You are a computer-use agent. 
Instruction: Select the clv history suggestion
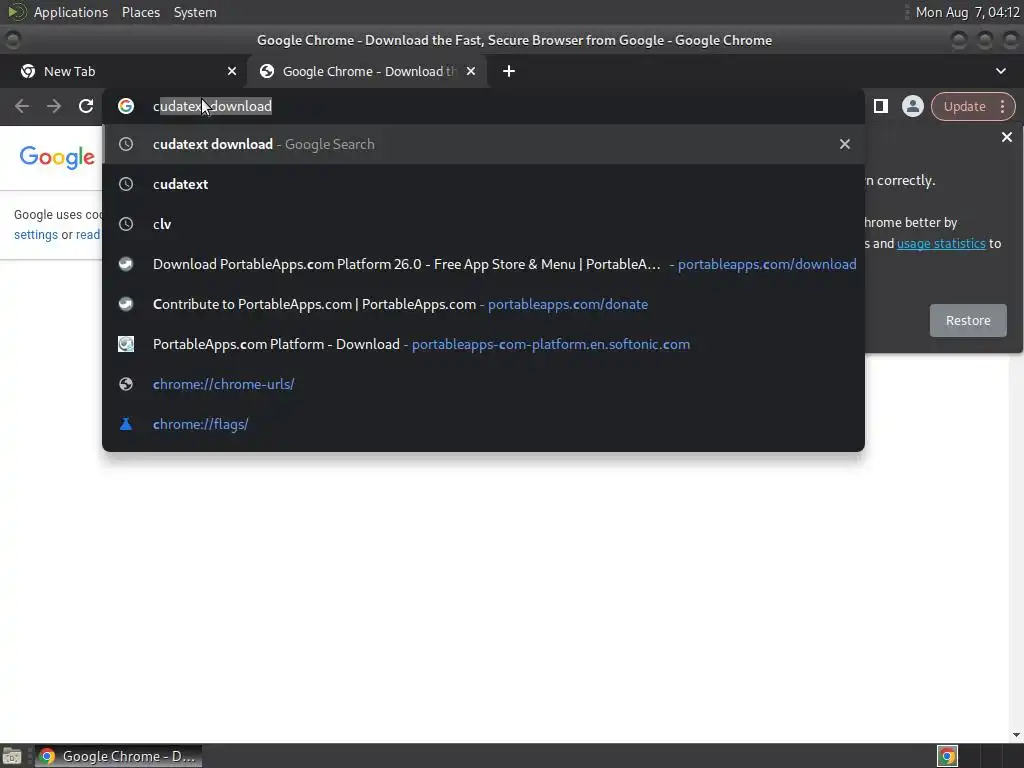click(x=483, y=224)
